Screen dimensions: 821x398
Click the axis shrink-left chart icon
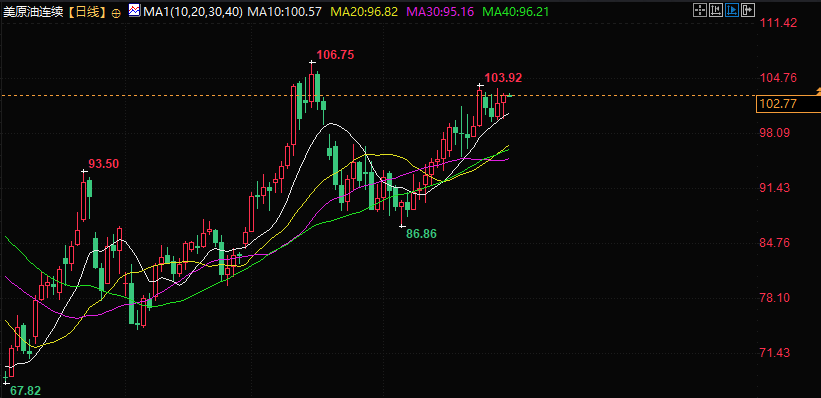click(715, 9)
